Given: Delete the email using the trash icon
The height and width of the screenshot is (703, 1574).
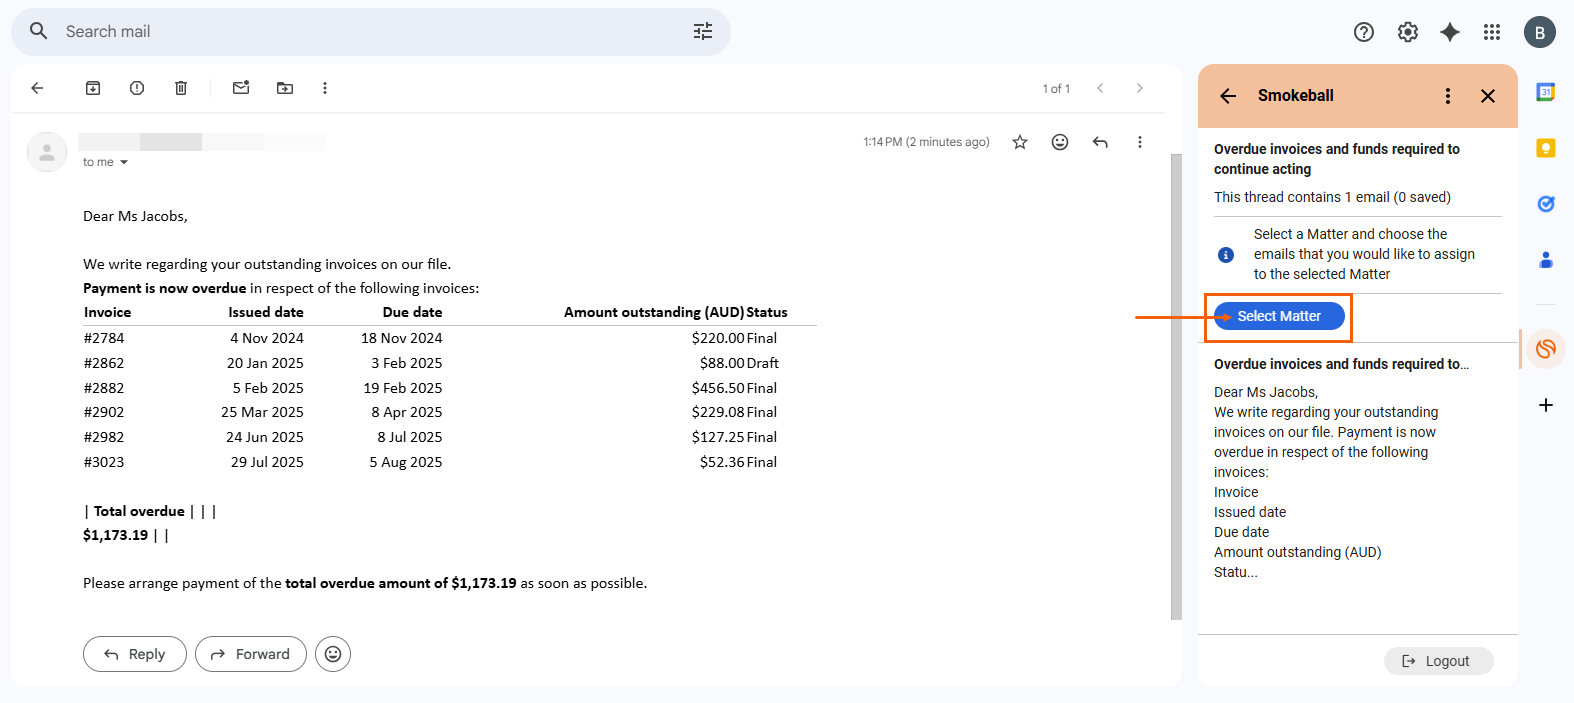Looking at the screenshot, I should coord(181,88).
